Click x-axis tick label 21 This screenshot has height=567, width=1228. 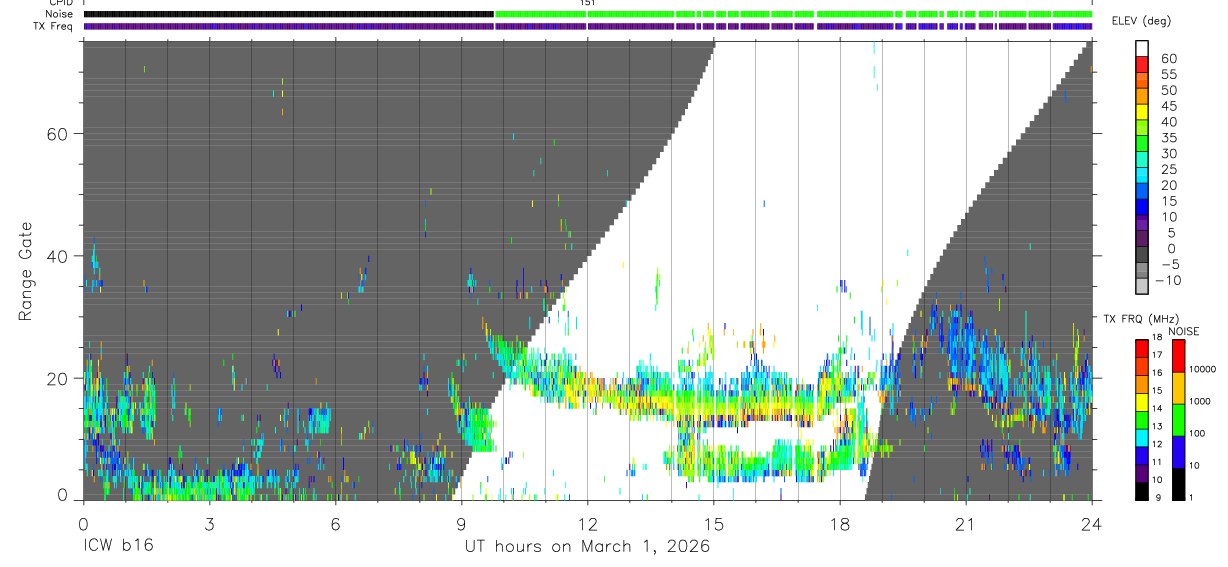966,524
